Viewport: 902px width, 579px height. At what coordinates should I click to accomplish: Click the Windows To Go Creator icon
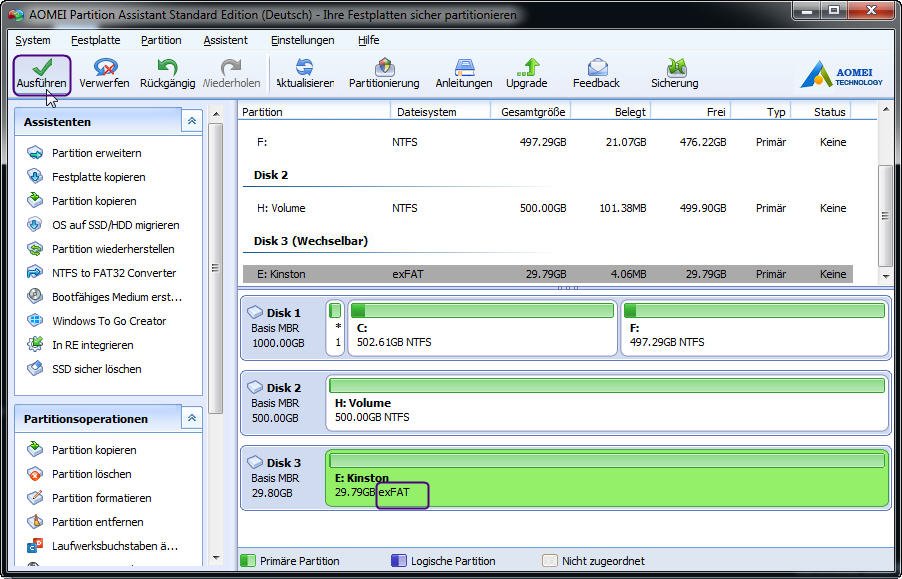tap(35, 321)
